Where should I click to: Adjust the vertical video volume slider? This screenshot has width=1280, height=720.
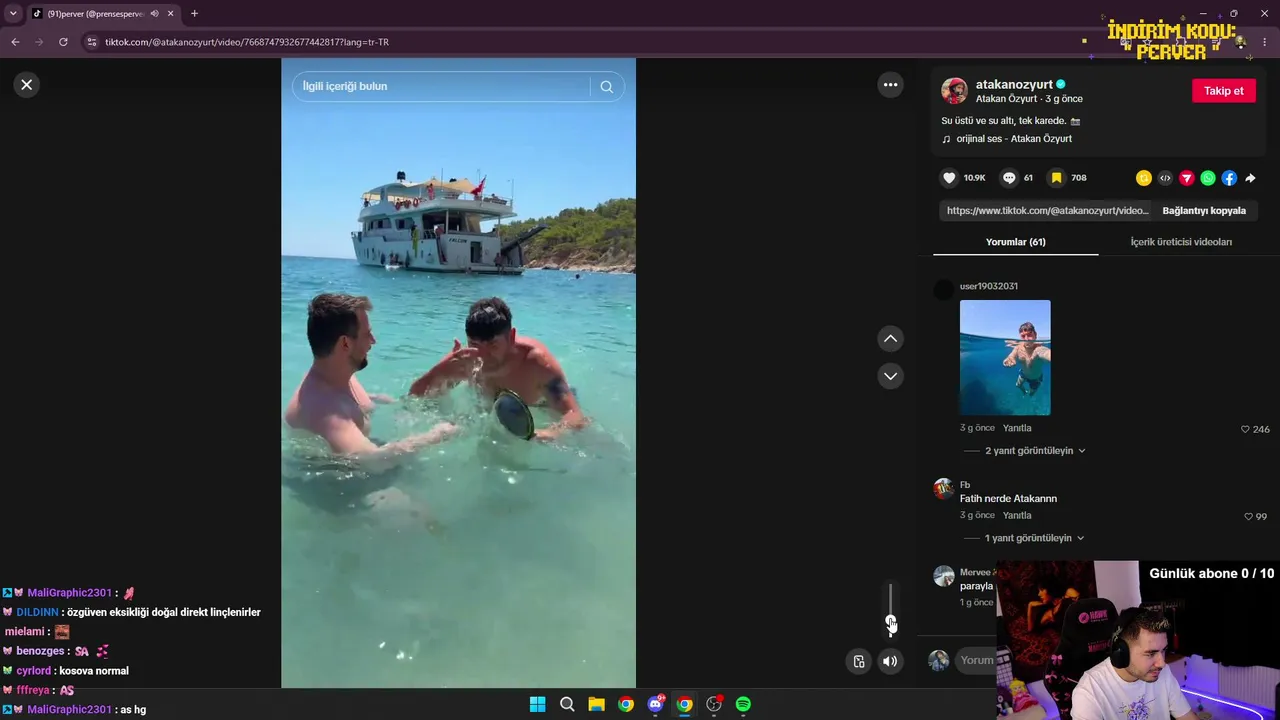[890, 610]
